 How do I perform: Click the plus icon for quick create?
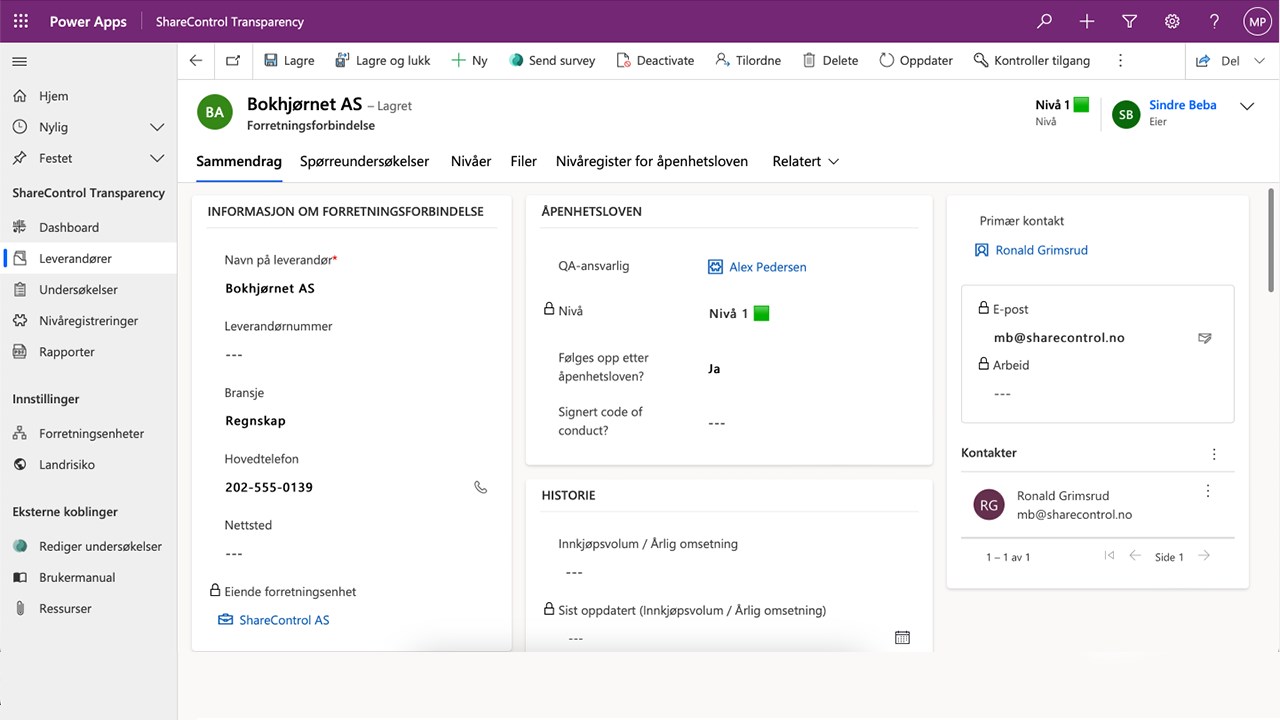pyautogui.click(x=1087, y=21)
